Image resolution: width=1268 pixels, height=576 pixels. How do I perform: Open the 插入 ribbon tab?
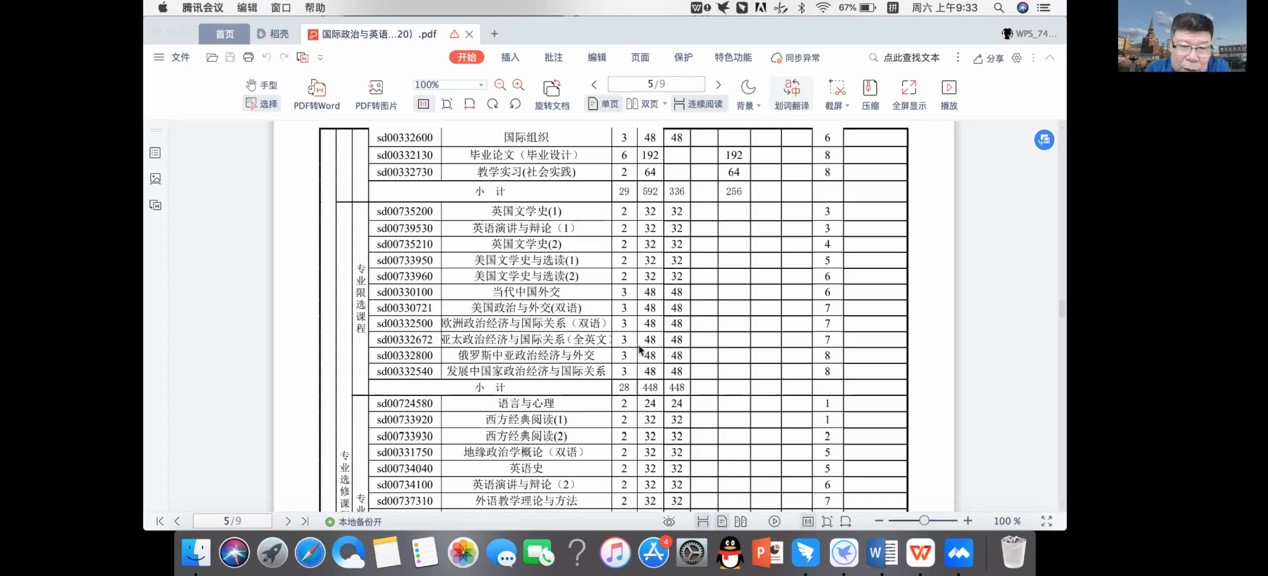[x=510, y=58]
